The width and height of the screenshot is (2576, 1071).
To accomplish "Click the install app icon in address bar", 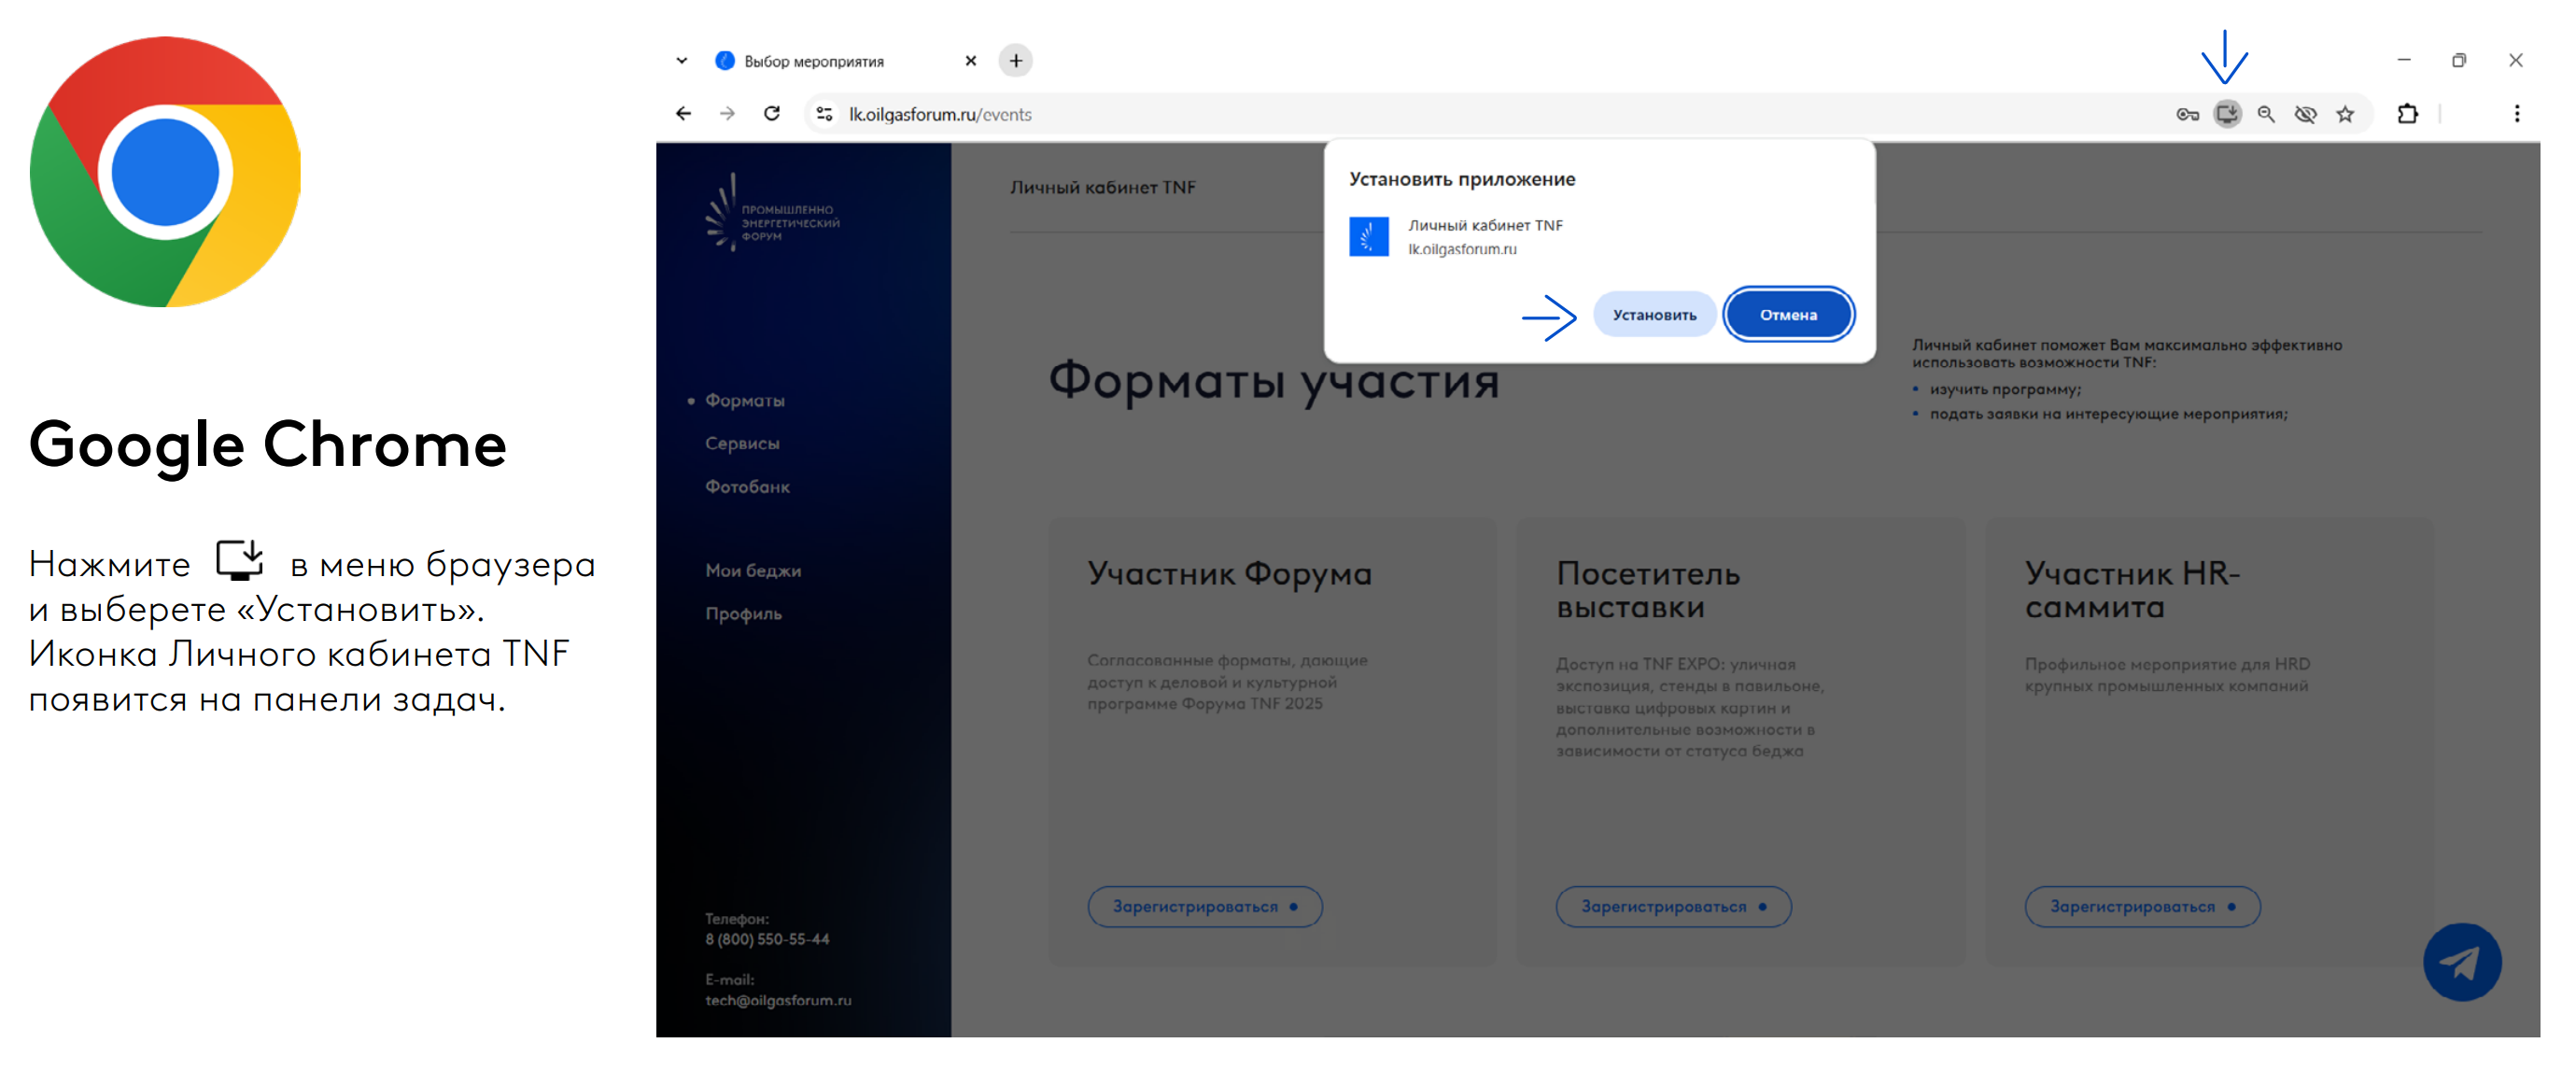I will (x=2226, y=114).
